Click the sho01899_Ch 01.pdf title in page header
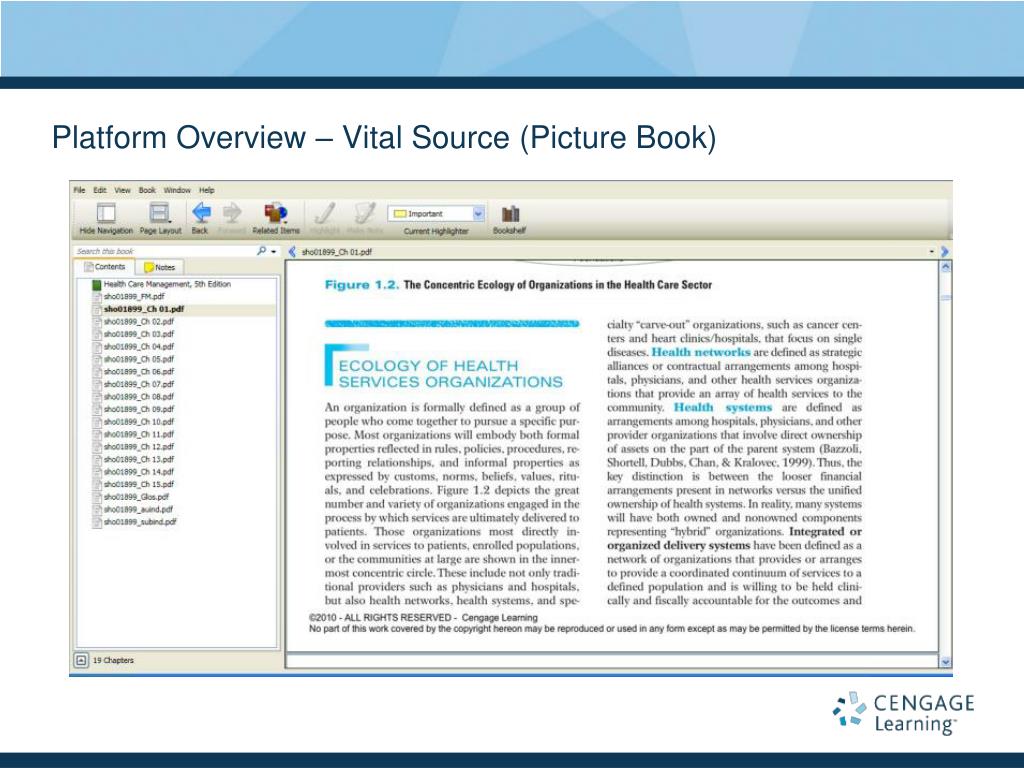 (x=337, y=251)
